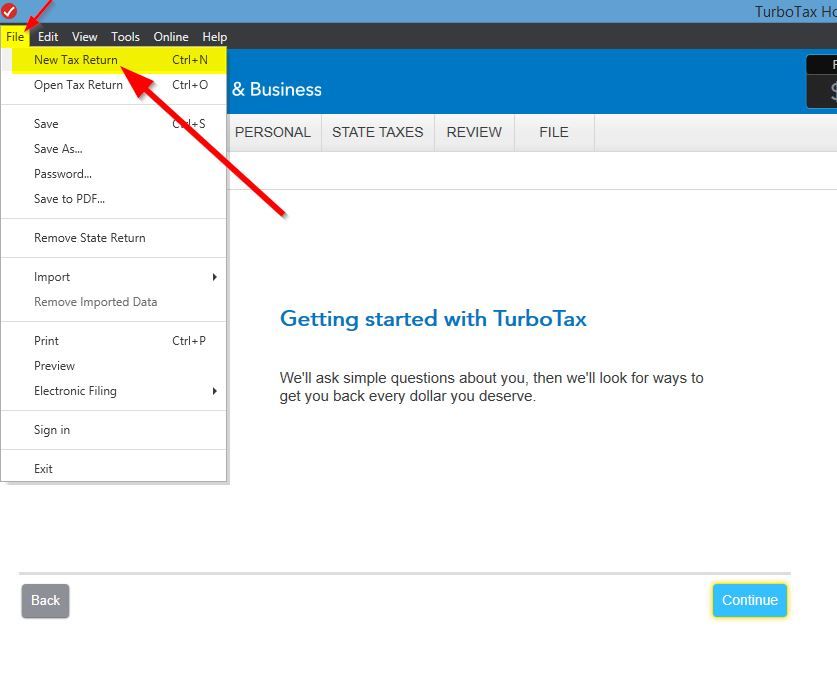Select Save in the File menu
The width and height of the screenshot is (837, 686).
point(114,124)
